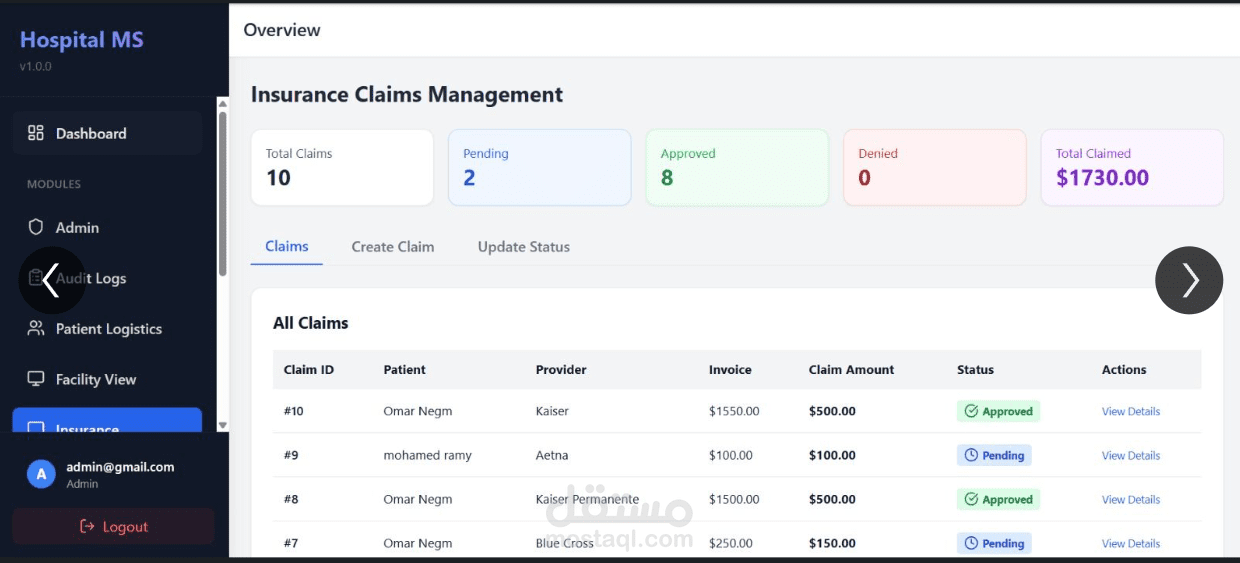Switch to the Create Claim tab

(392, 247)
